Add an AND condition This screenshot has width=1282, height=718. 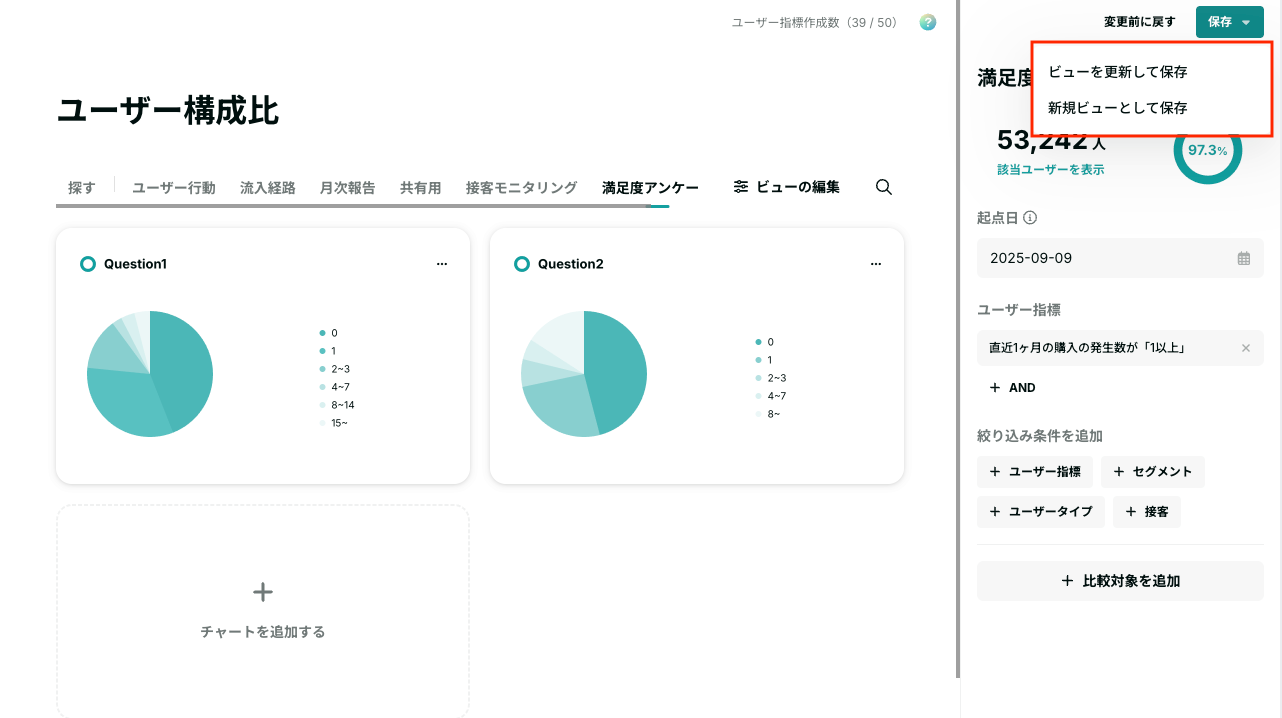tap(1012, 387)
